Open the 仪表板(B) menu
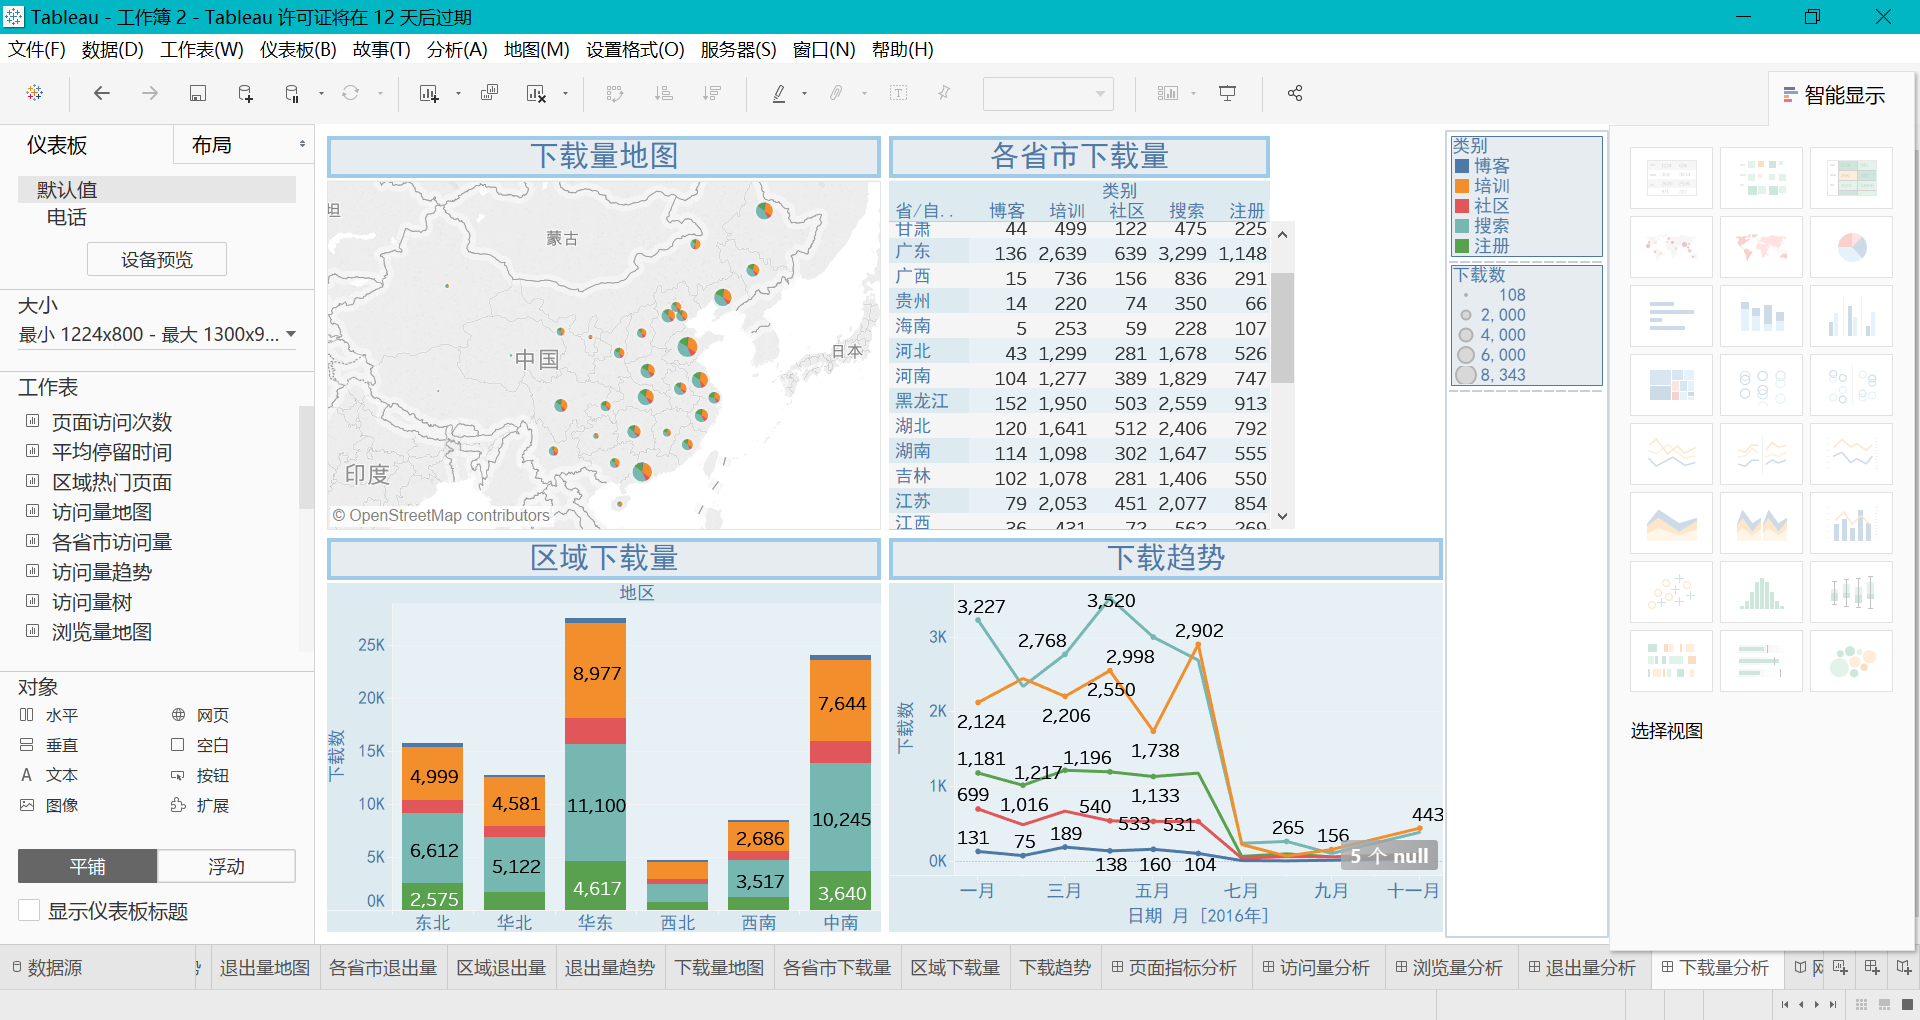 (298, 49)
